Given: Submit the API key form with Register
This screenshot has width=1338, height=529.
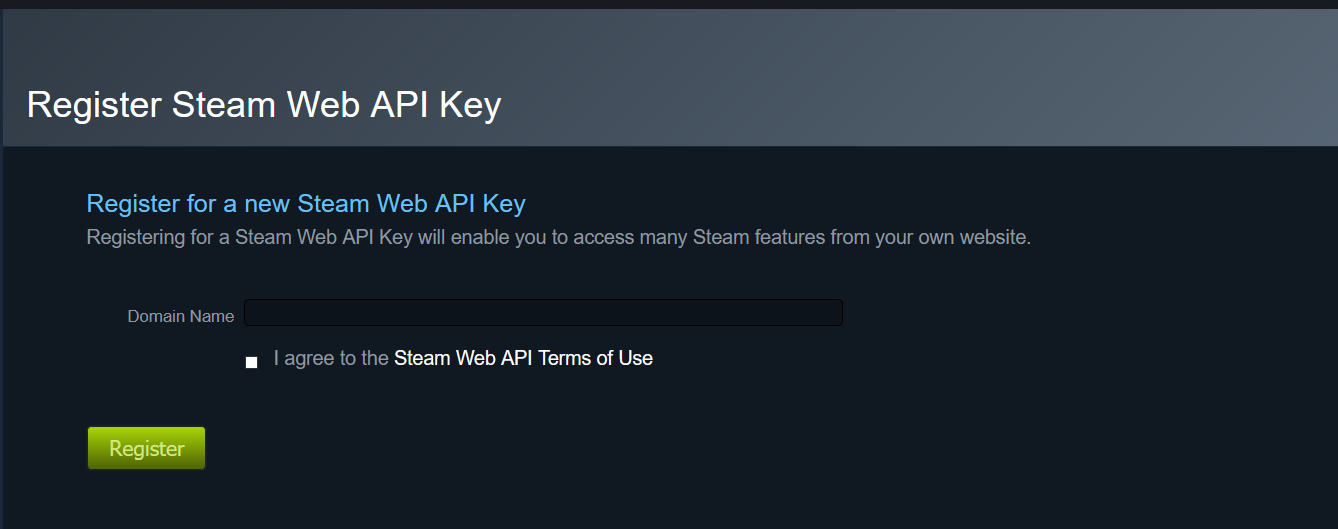Looking at the screenshot, I should coord(146,449).
